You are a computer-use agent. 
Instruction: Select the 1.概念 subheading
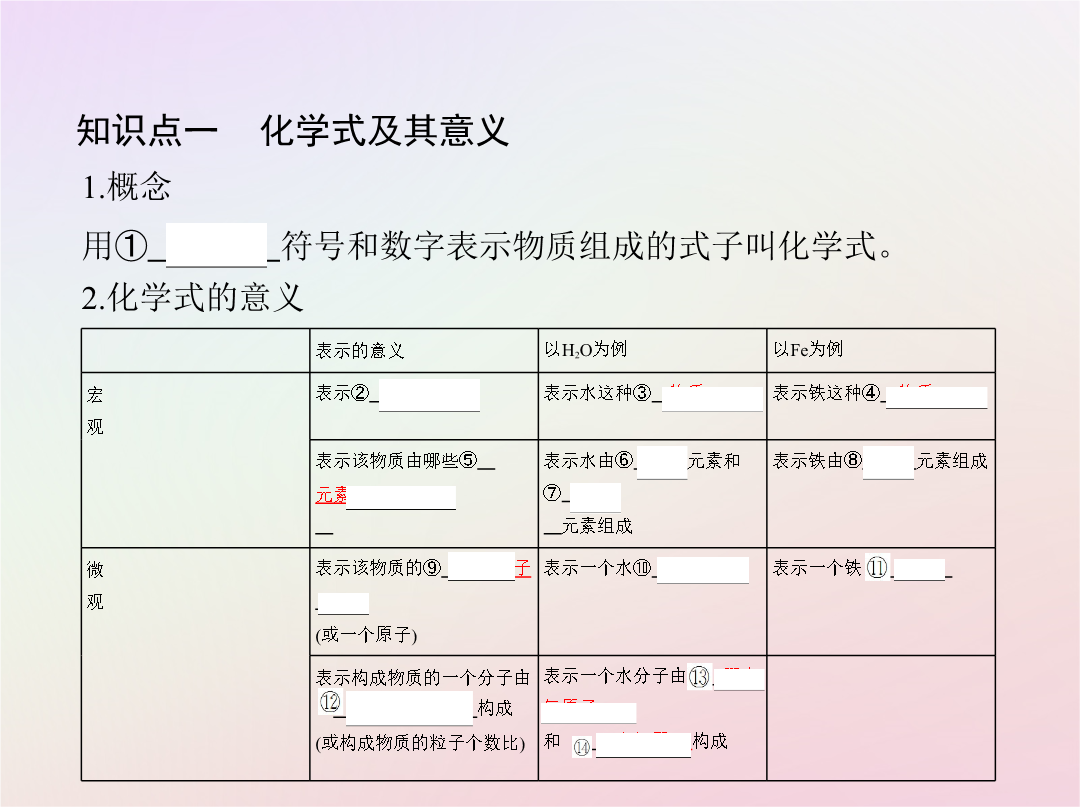[x=126, y=187]
